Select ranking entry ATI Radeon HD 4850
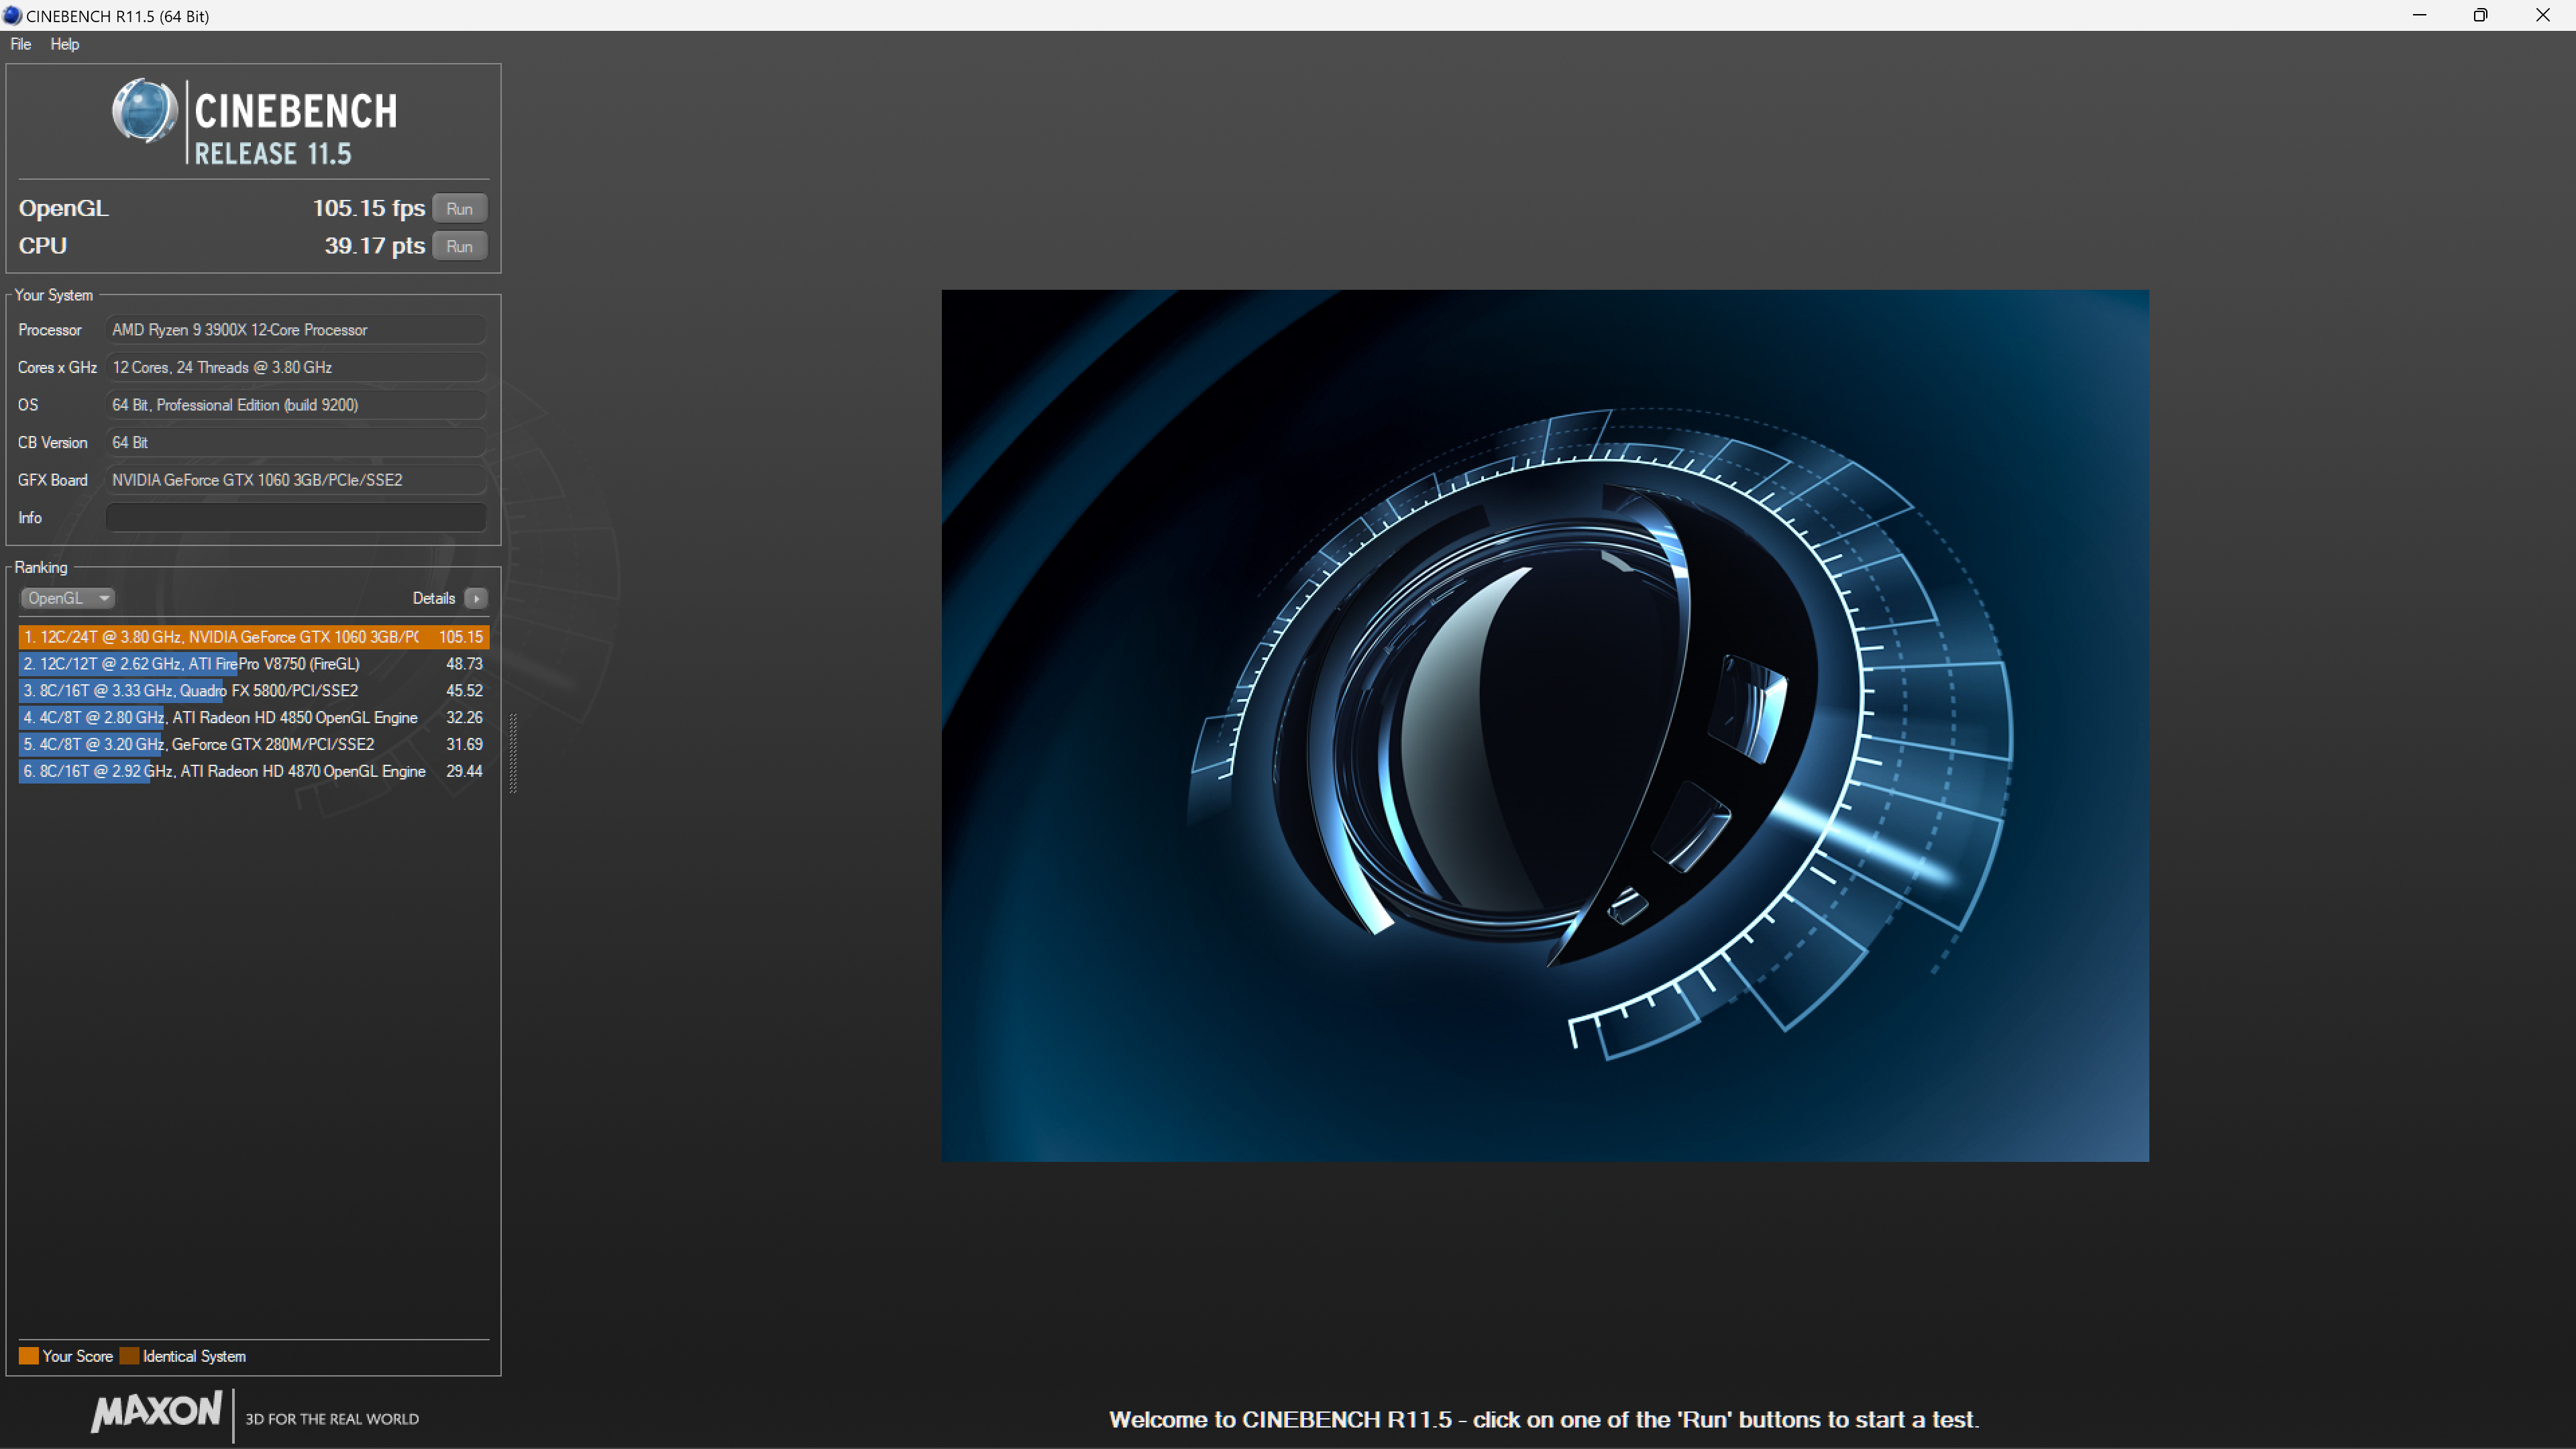The height and width of the screenshot is (1449, 2576). [253, 718]
